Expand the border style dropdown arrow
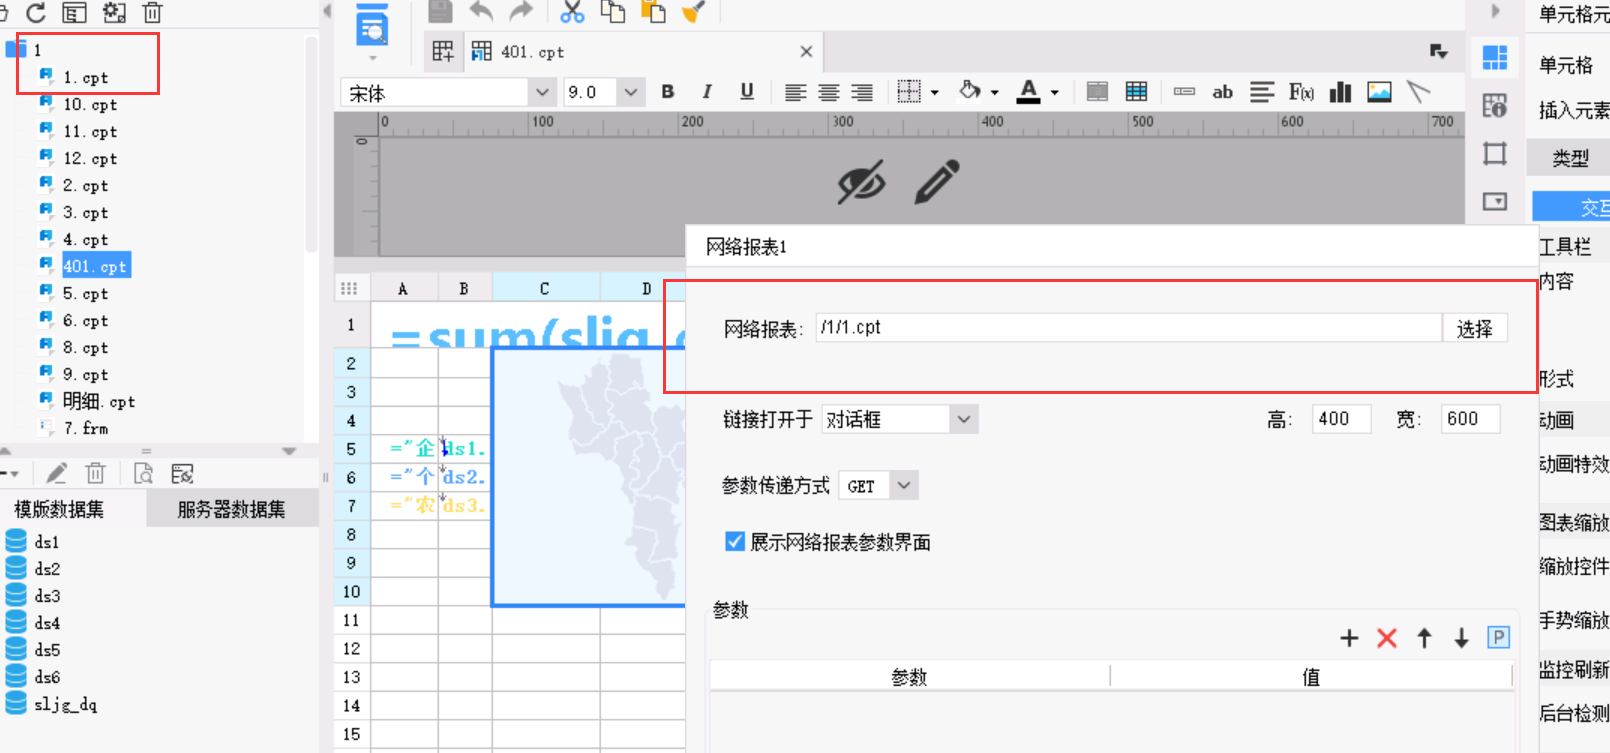 [935, 93]
